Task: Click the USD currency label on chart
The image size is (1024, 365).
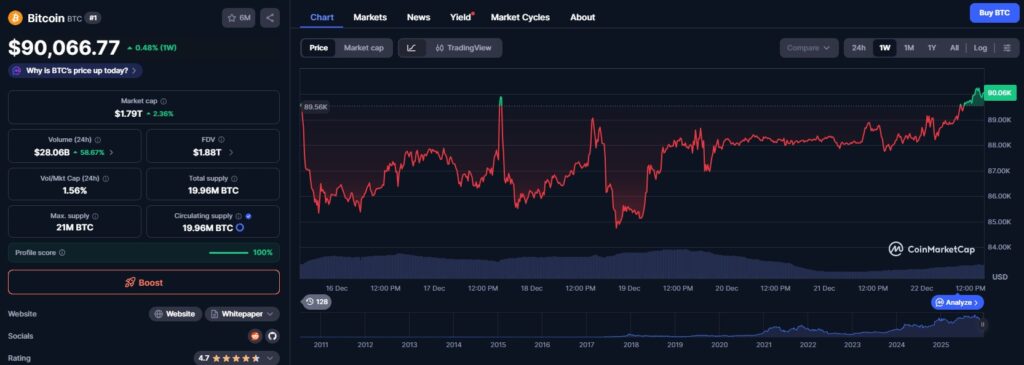Action: [x=999, y=278]
